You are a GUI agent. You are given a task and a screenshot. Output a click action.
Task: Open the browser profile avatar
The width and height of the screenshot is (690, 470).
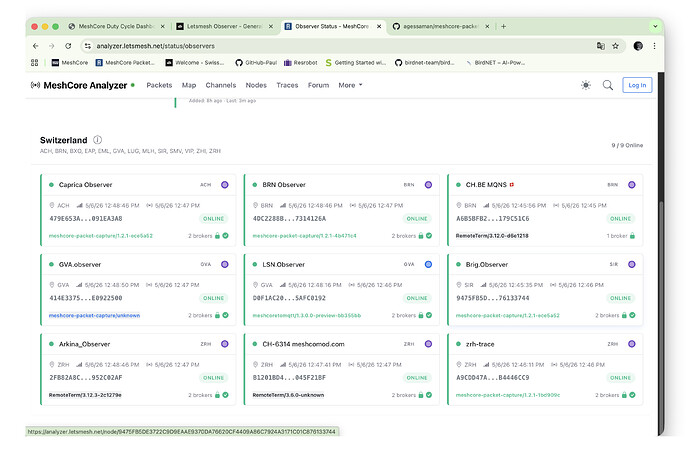pyautogui.click(x=638, y=46)
